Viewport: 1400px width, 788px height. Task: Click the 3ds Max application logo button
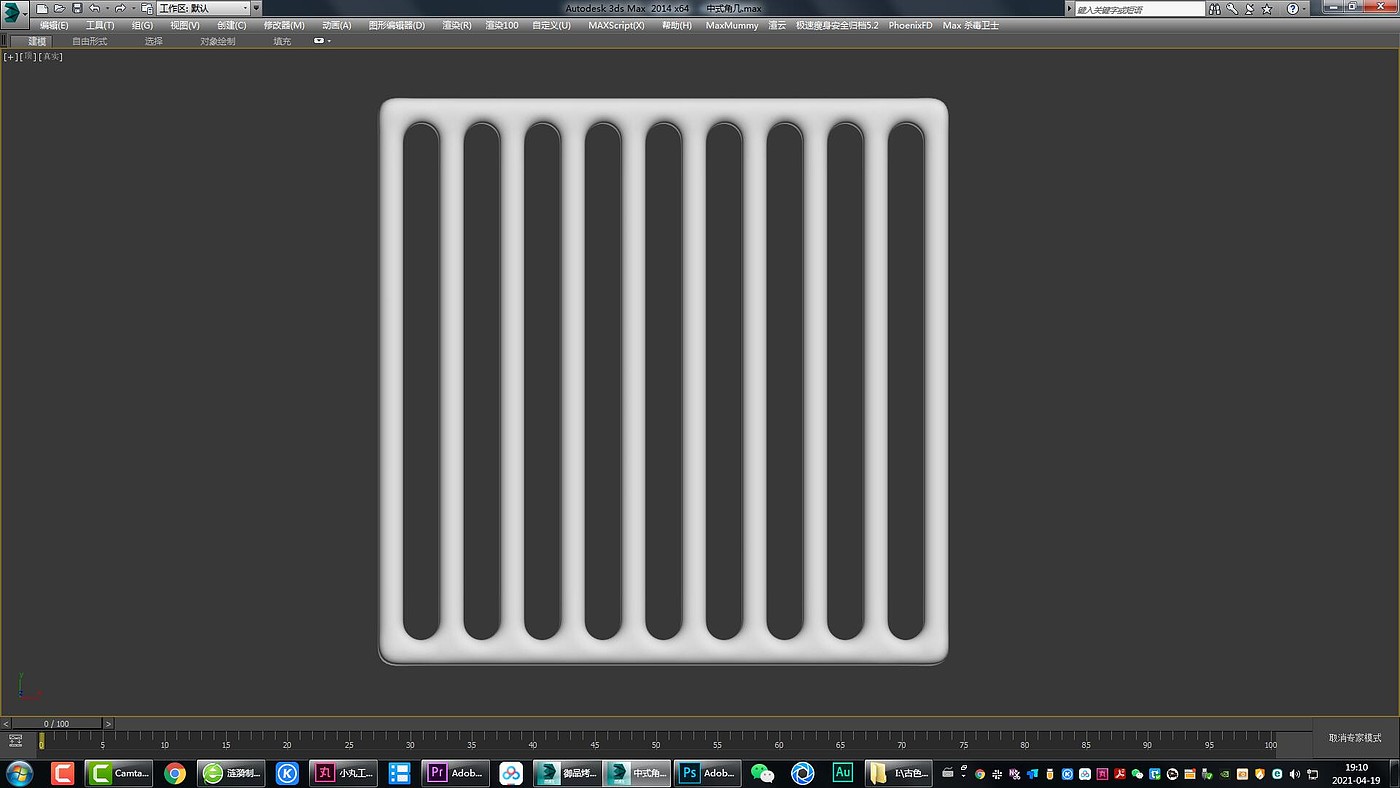click(x=13, y=12)
